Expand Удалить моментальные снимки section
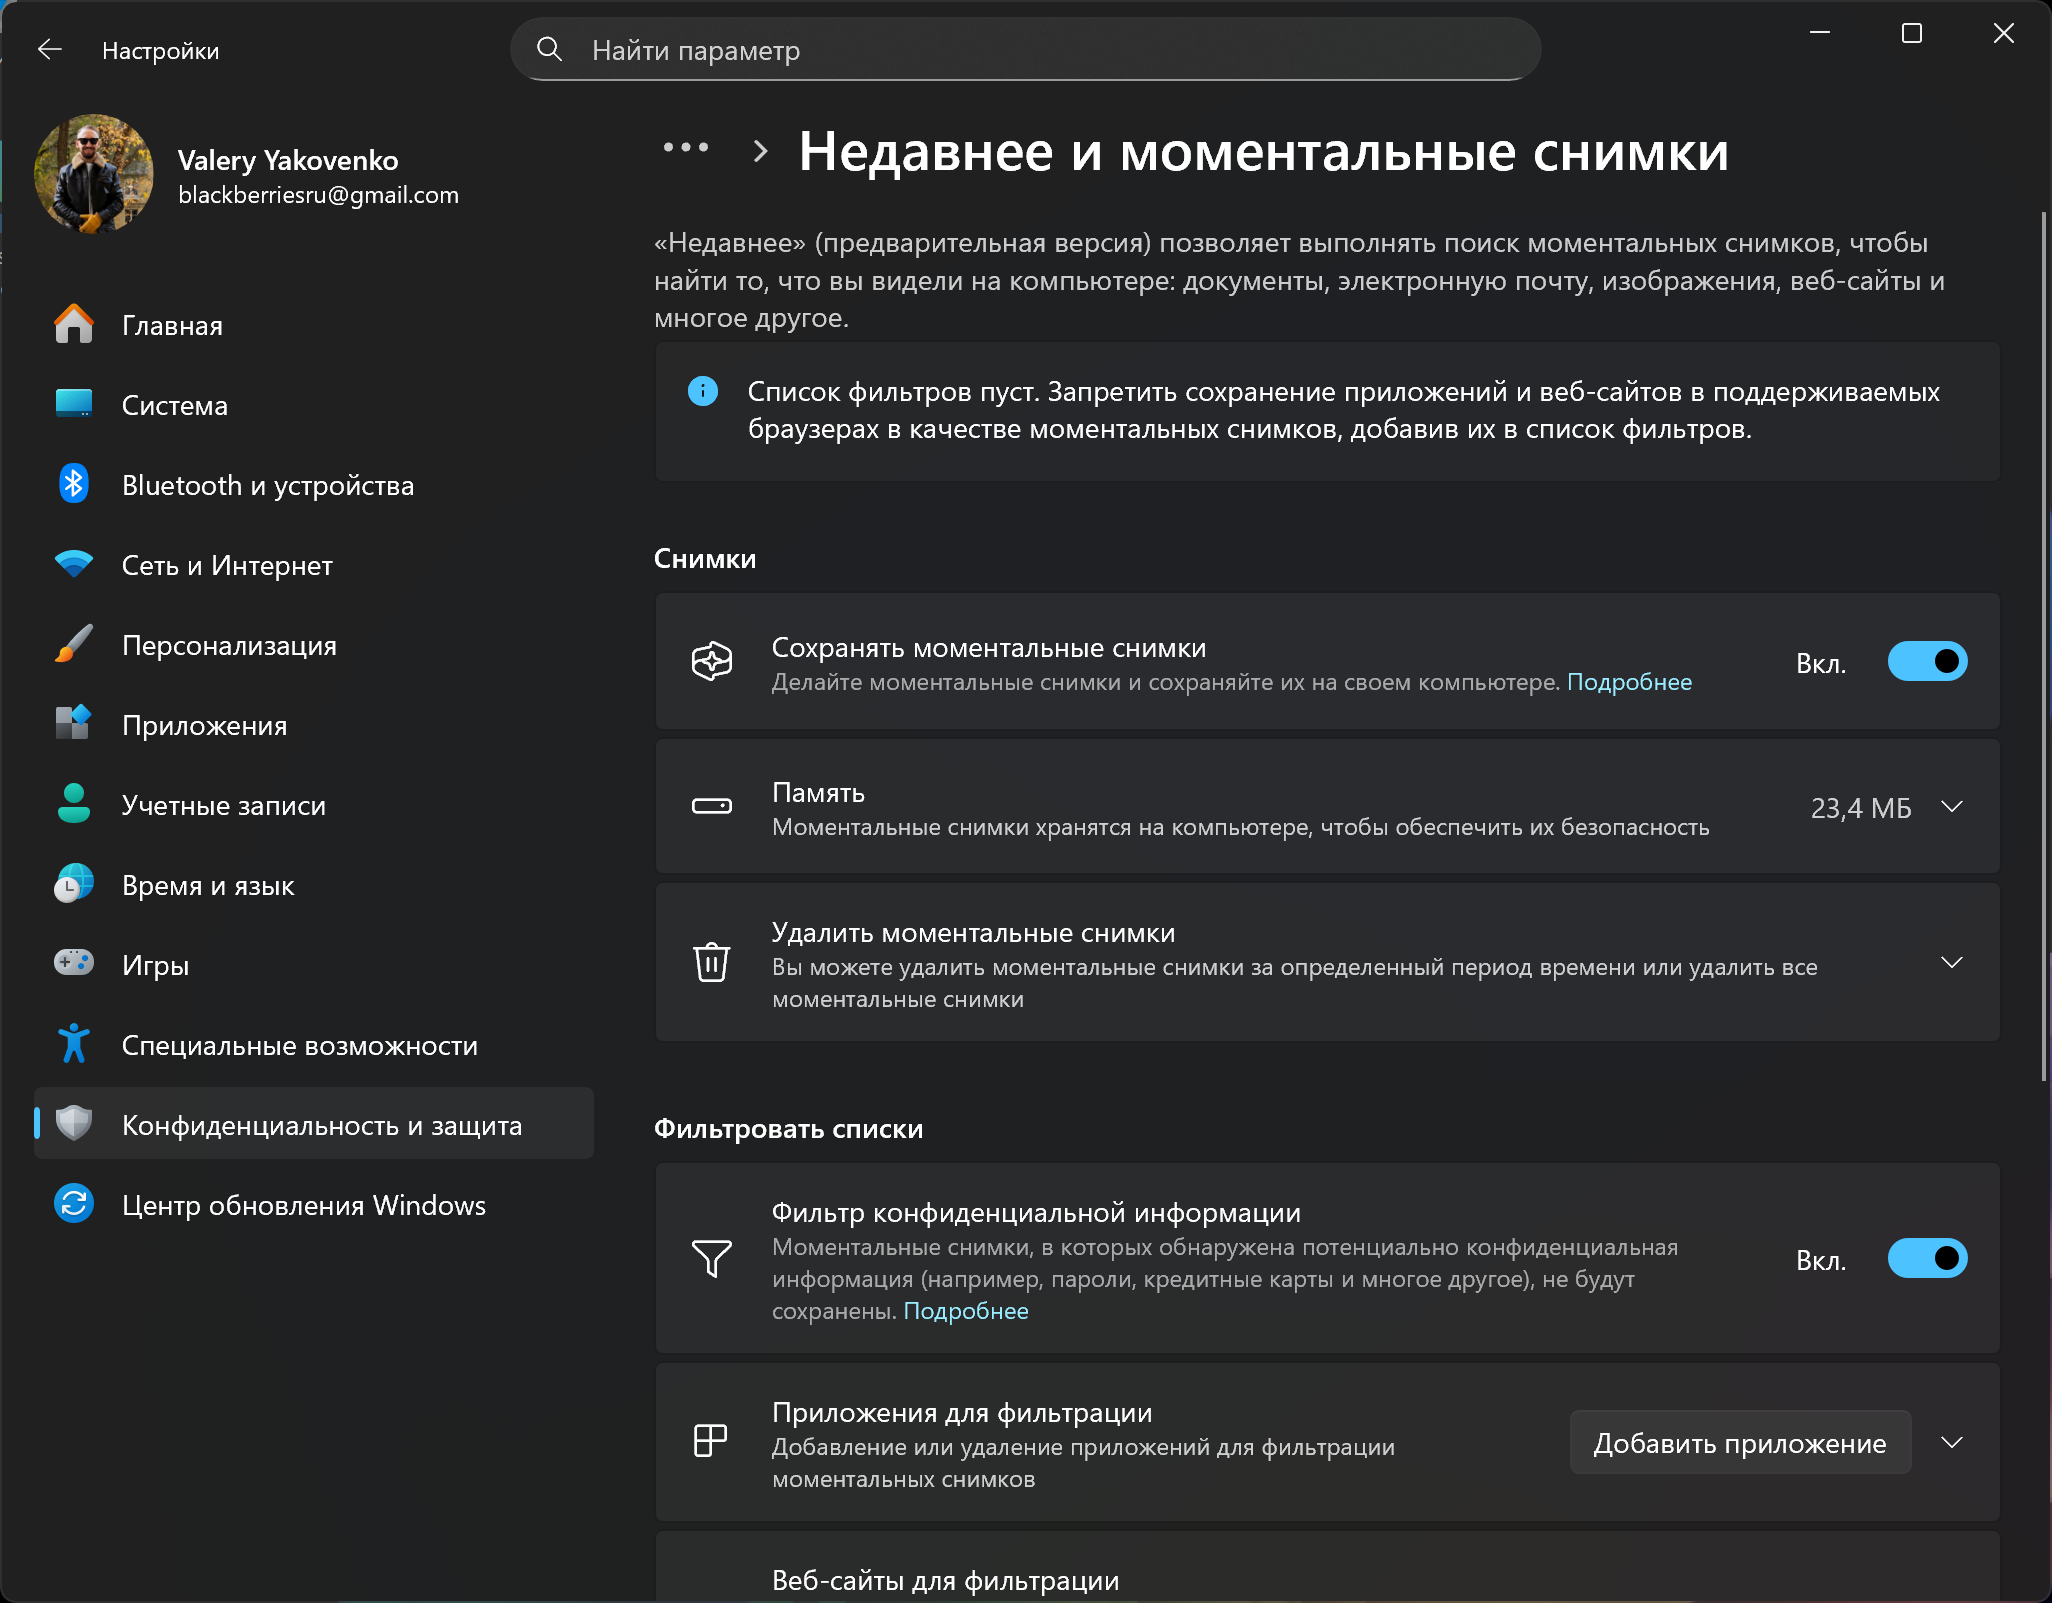The image size is (2052, 1603). coord(1951,963)
